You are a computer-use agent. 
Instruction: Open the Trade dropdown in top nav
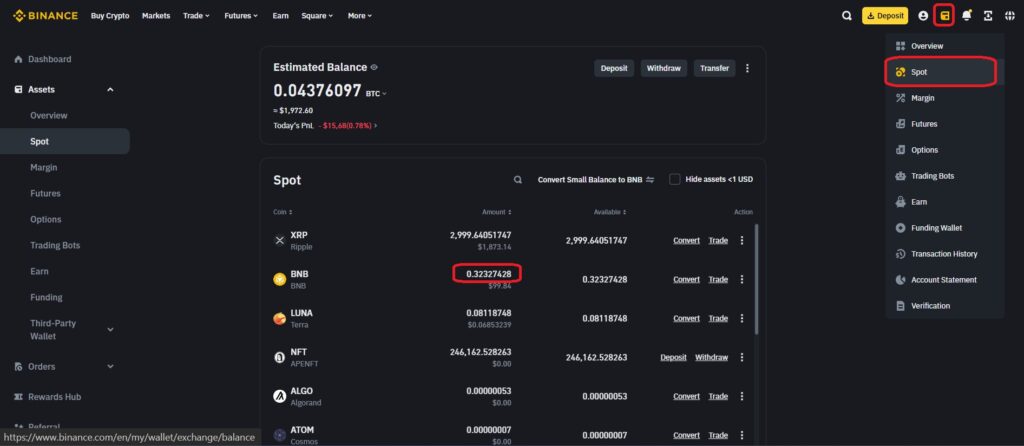tap(196, 16)
